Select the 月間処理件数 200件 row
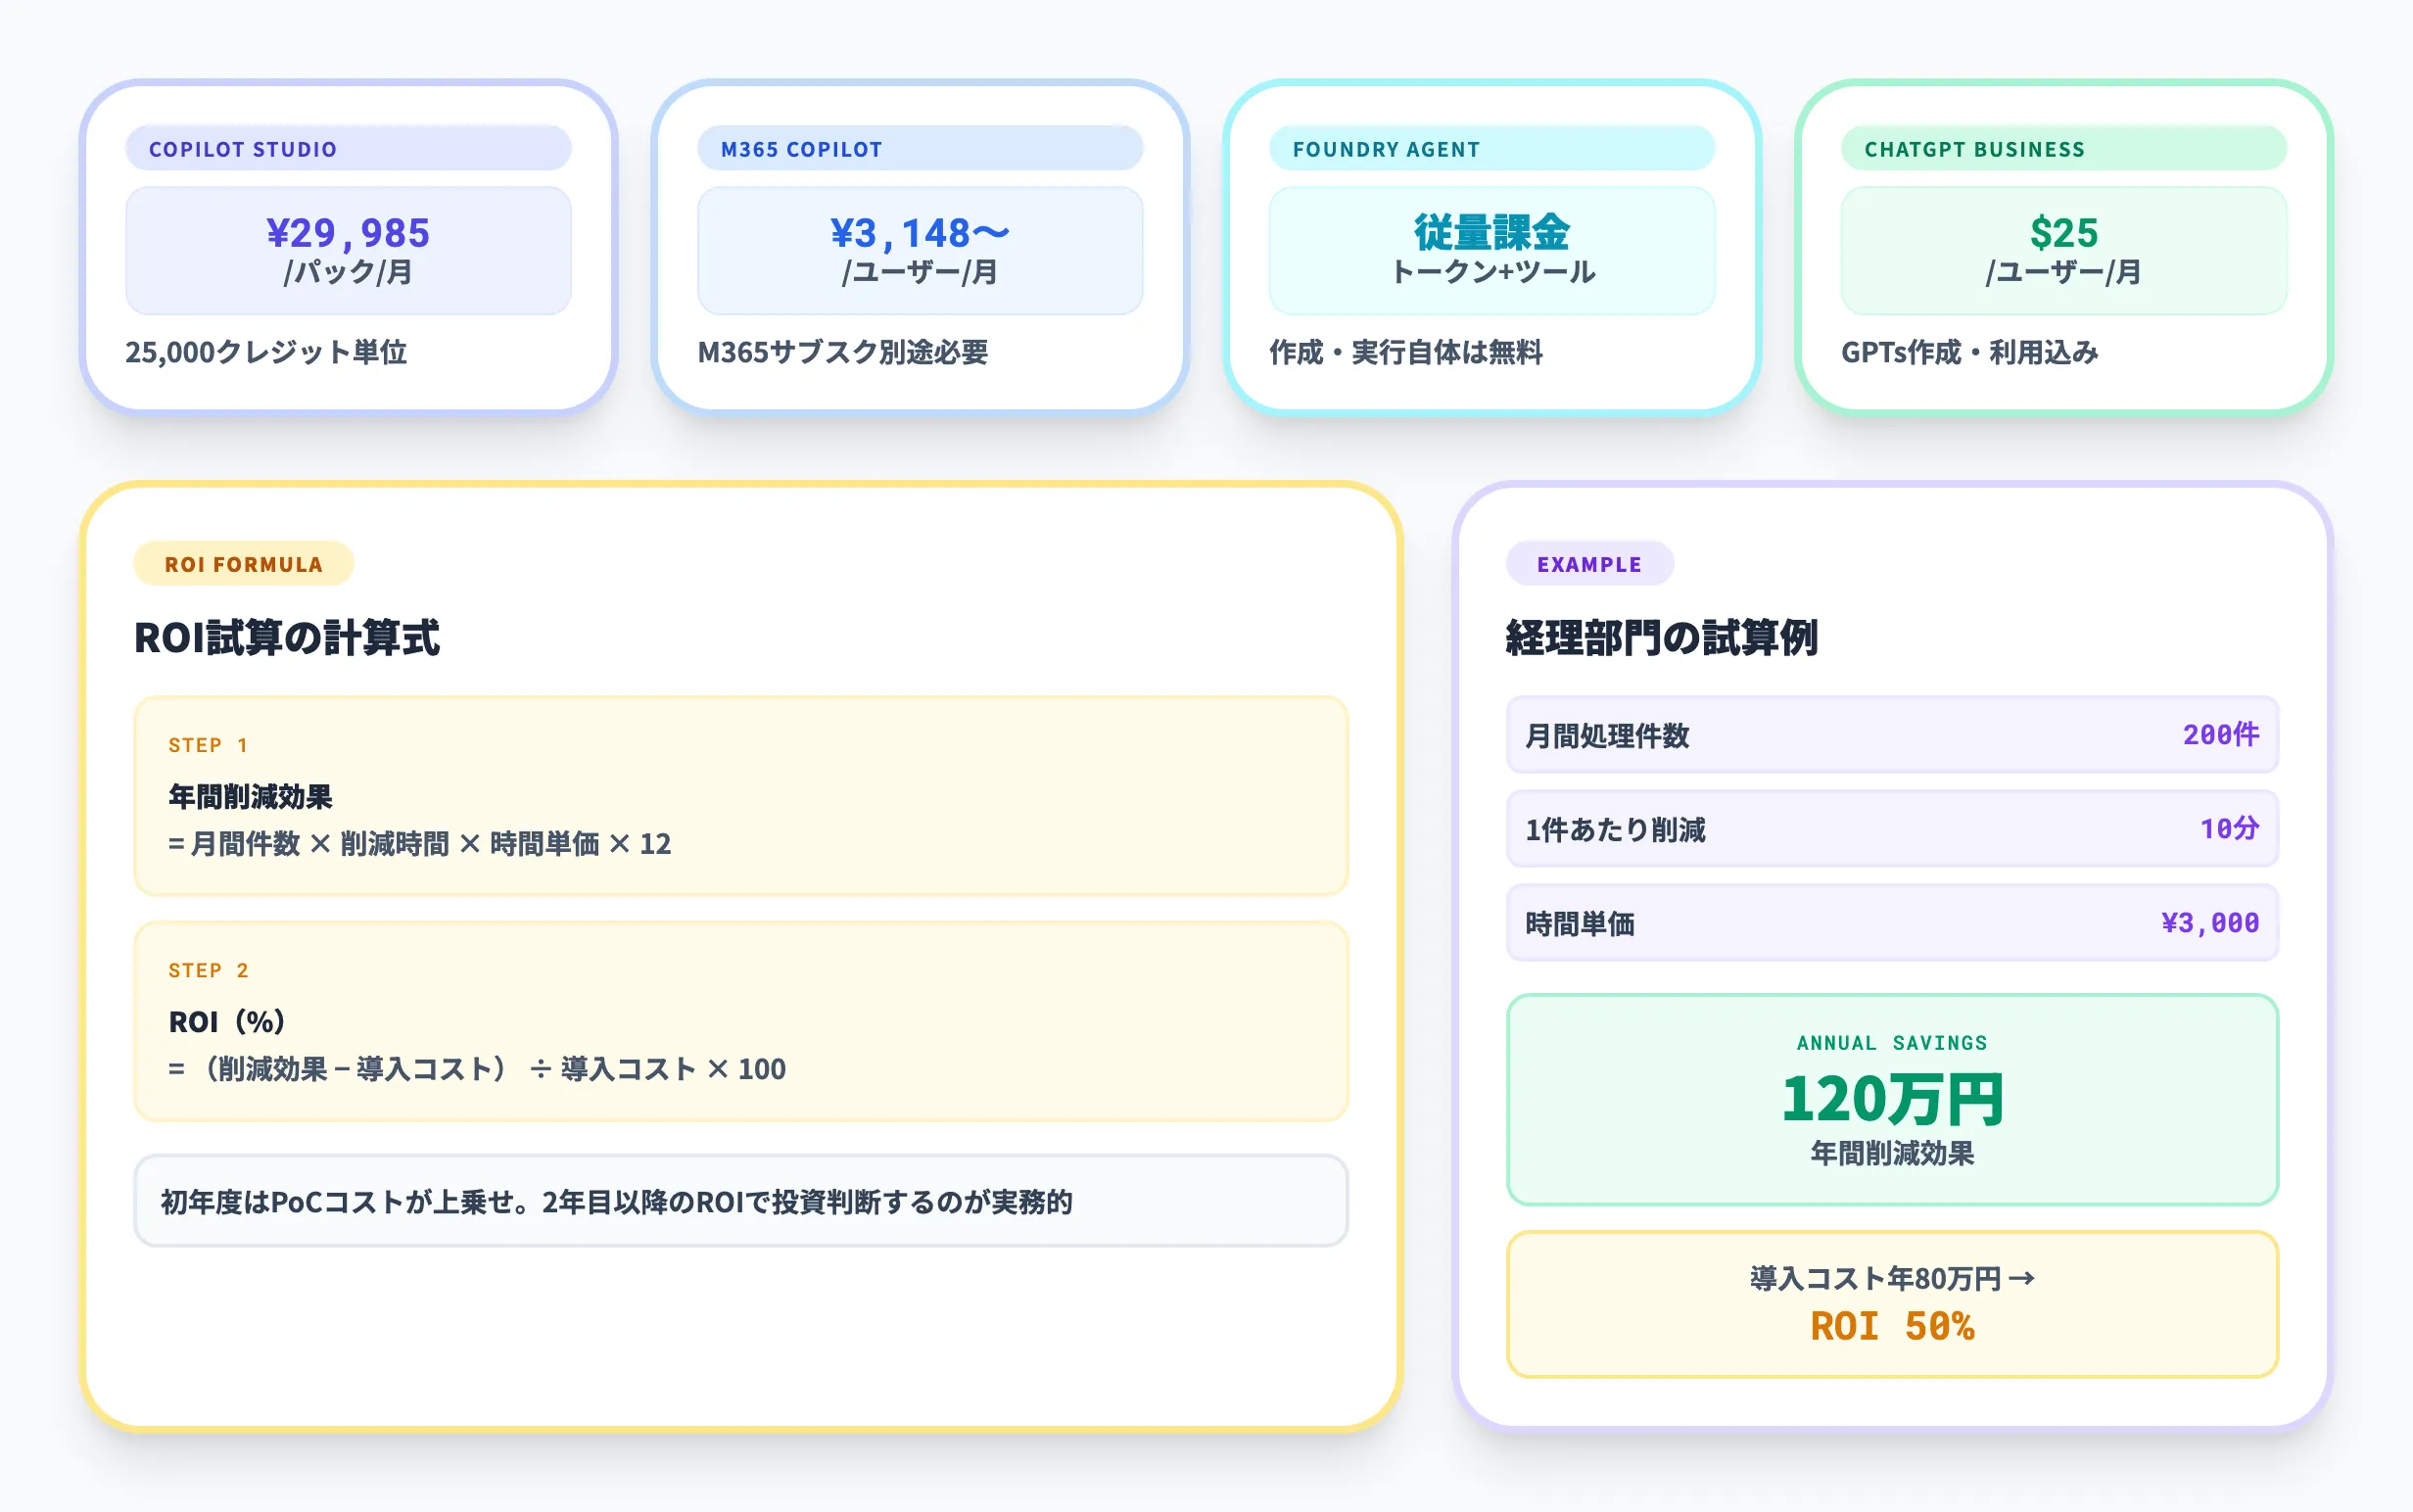Screen dimensions: 2413x1512 (1893, 737)
